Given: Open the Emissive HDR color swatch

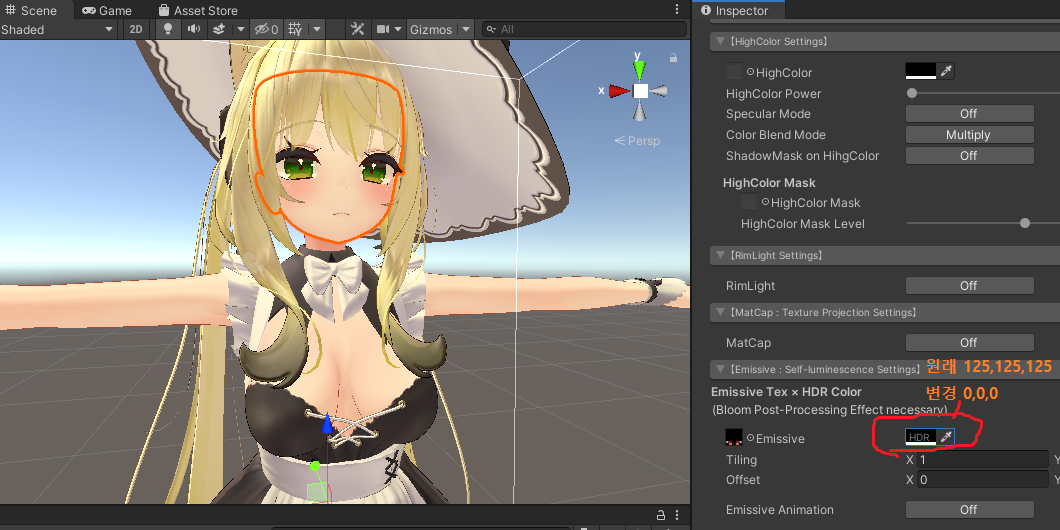Looking at the screenshot, I should (921, 437).
